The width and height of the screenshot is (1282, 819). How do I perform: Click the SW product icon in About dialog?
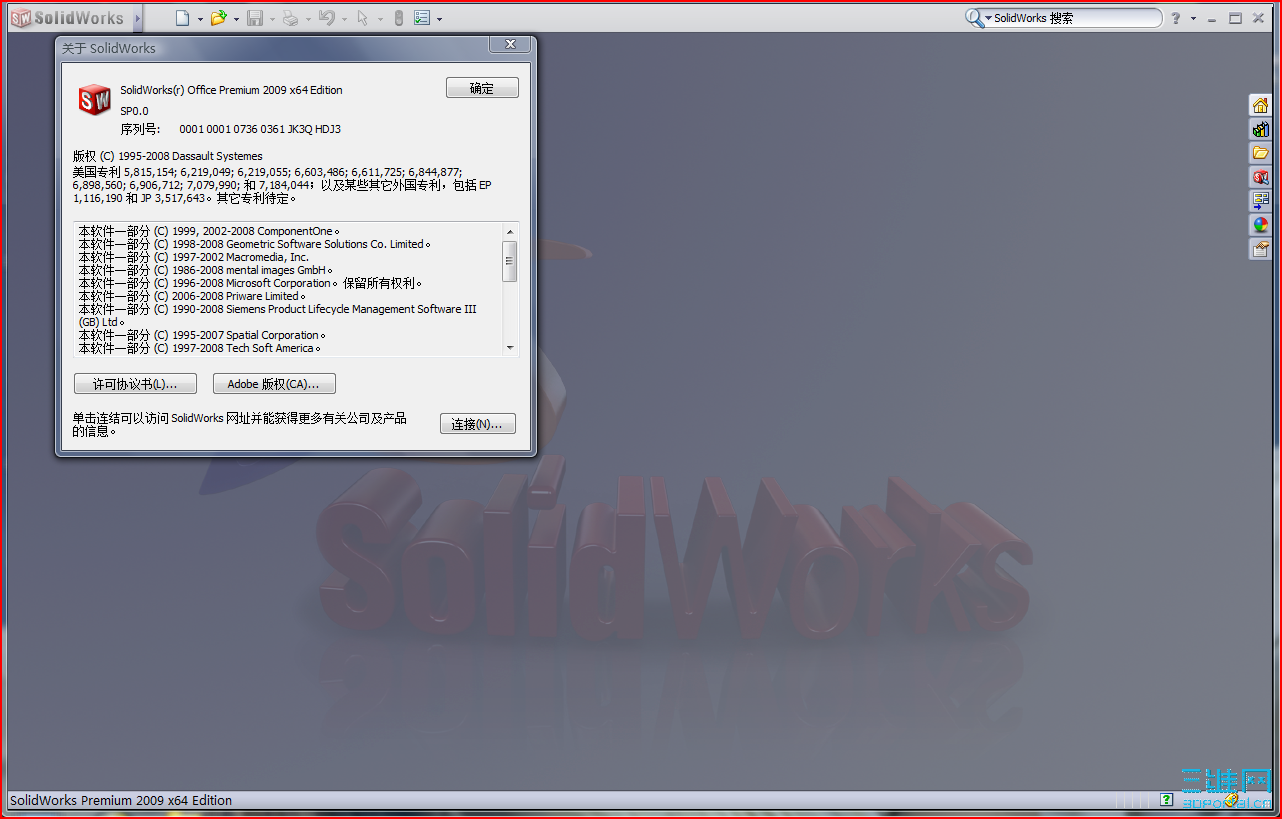[95, 100]
